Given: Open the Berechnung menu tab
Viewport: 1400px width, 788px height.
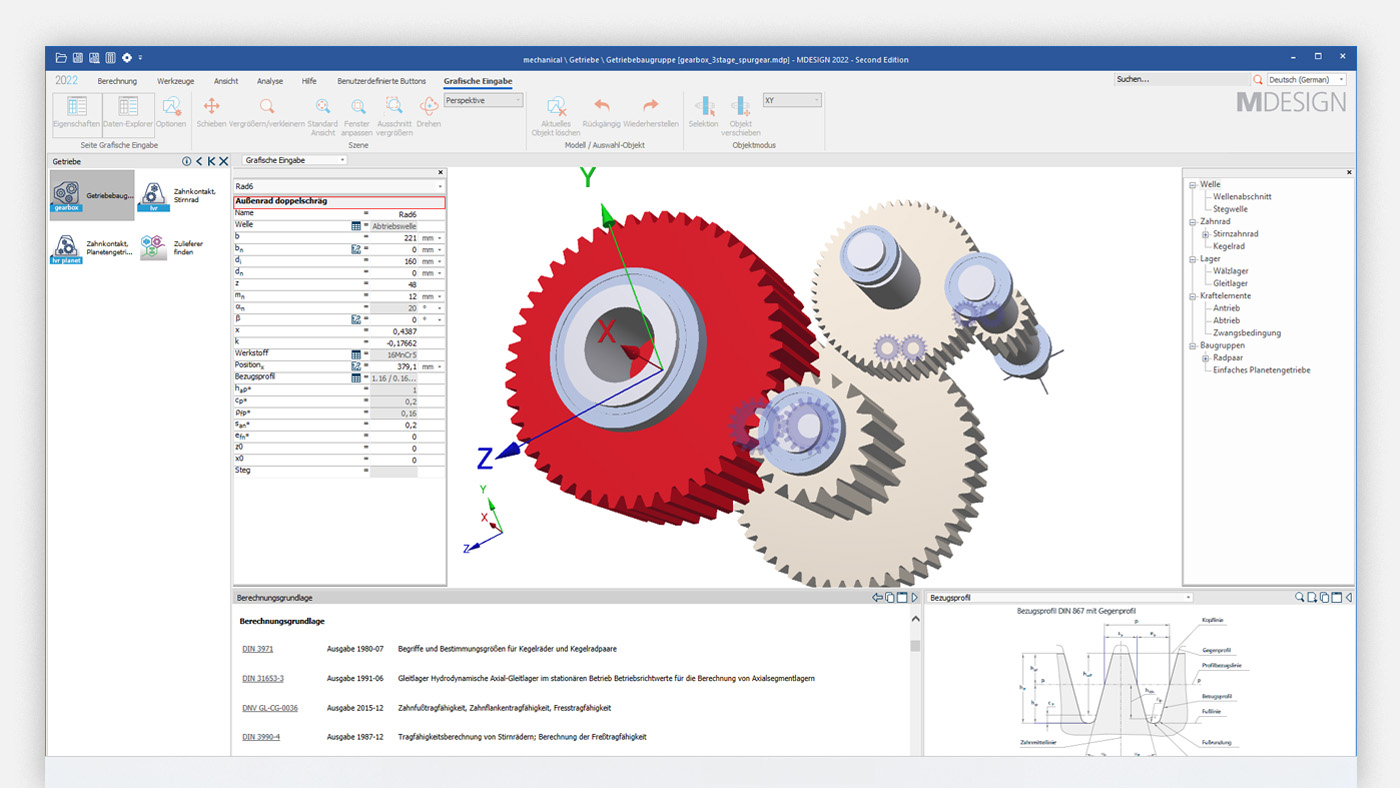Looking at the screenshot, I should (x=117, y=81).
